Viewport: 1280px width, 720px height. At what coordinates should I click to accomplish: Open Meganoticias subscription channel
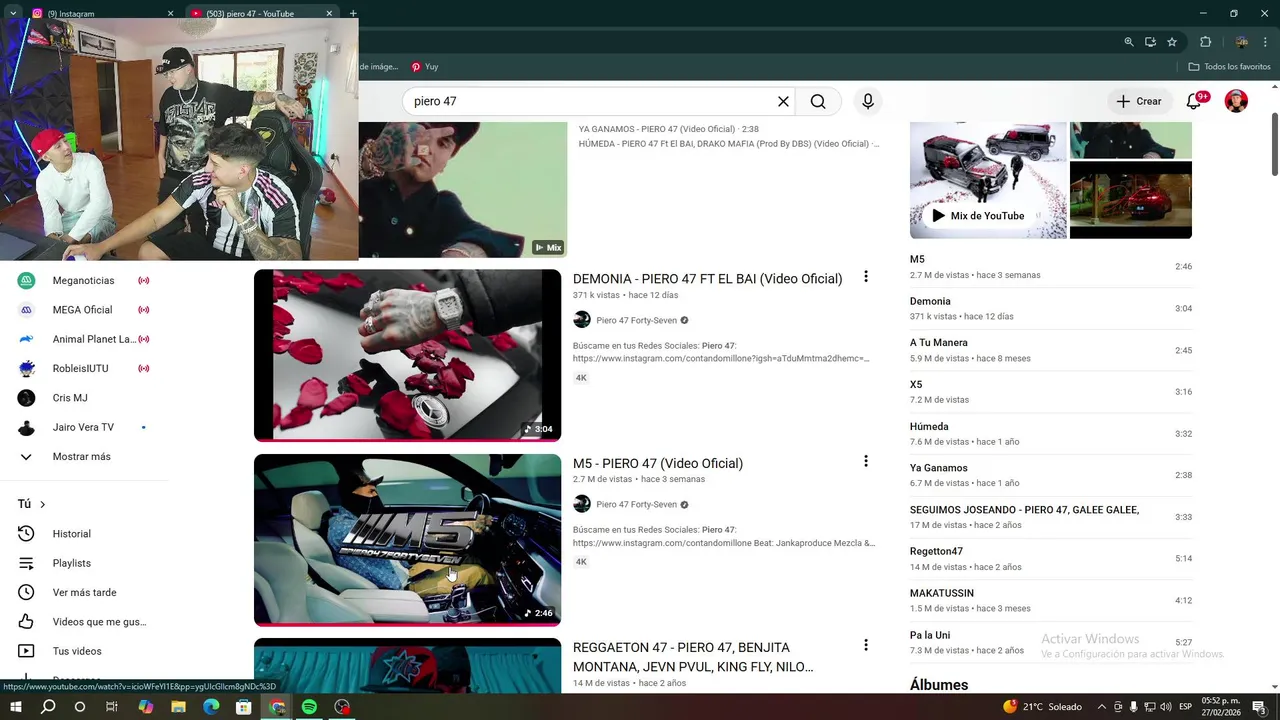coord(84,281)
